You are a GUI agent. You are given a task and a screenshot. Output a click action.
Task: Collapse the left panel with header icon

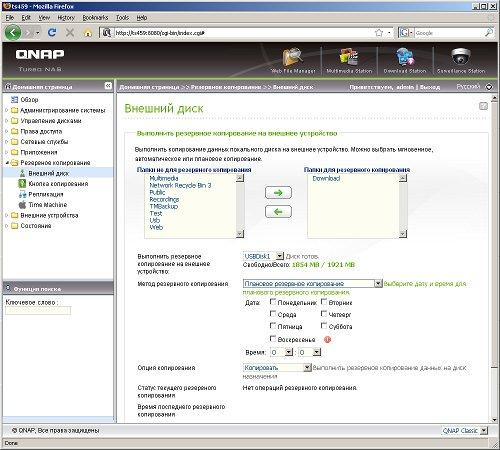[108, 86]
